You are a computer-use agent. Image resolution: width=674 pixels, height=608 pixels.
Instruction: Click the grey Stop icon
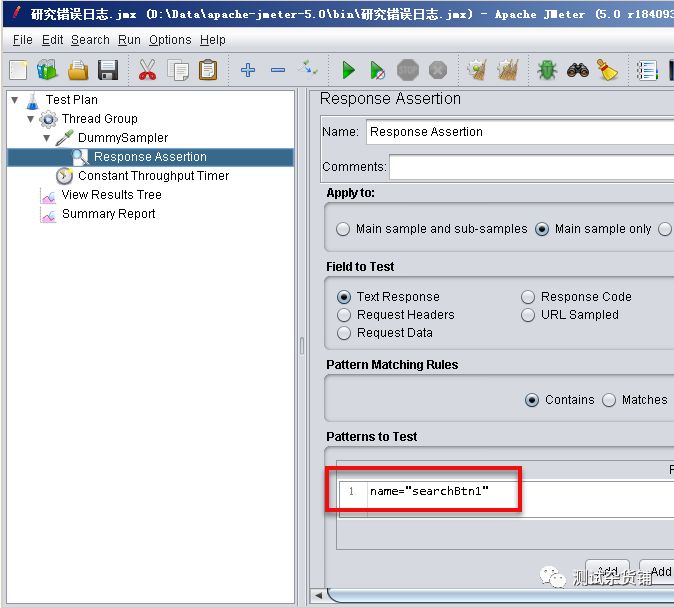tap(407, 70)
